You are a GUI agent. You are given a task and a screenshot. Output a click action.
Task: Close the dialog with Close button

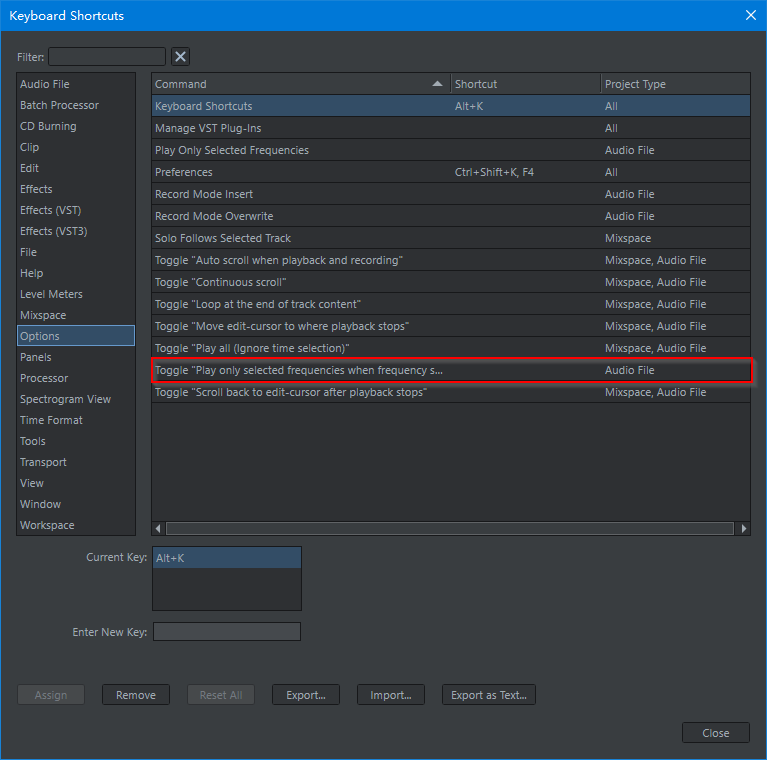tap(715, 733)
